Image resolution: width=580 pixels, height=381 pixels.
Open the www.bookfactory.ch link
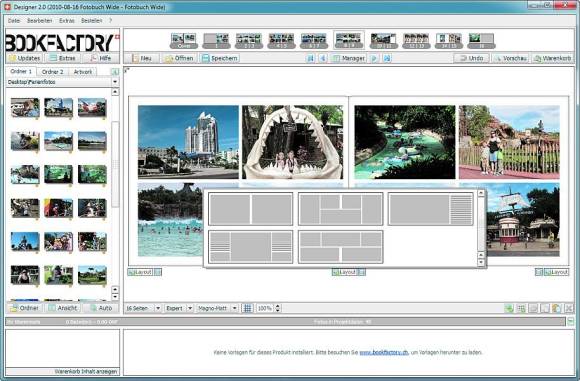pyautogui.click(x=384, y=352)
